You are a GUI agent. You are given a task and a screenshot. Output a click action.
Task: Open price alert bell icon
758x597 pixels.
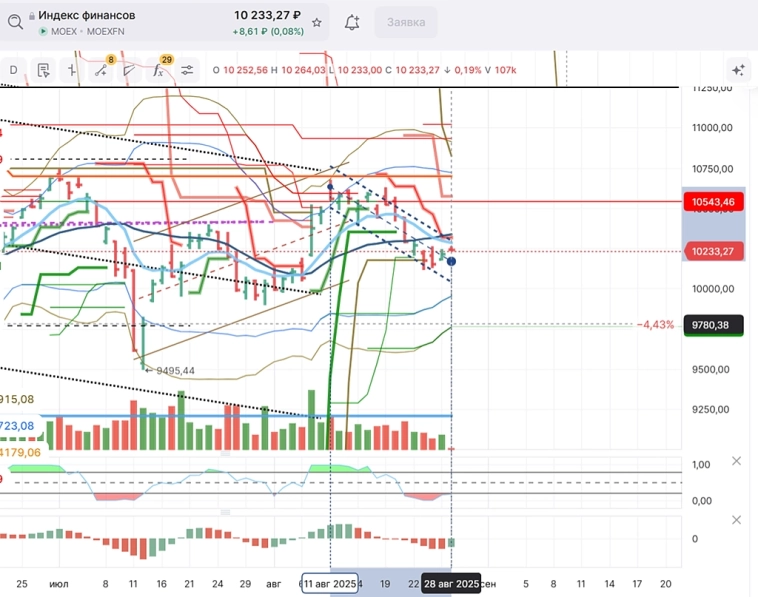pos(351,22)
